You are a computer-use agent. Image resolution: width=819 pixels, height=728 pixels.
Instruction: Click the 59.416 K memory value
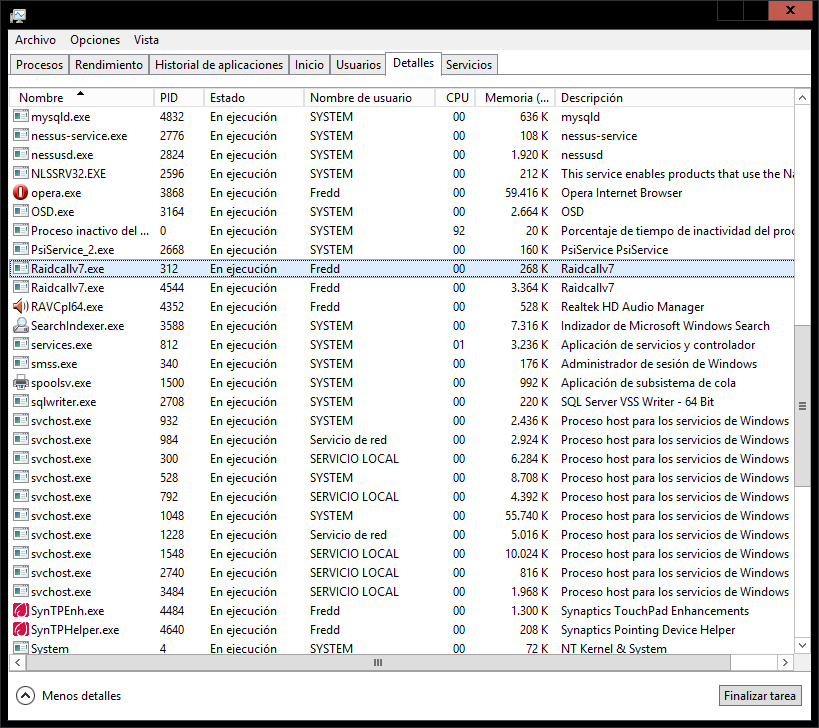[x=526, y=193]
